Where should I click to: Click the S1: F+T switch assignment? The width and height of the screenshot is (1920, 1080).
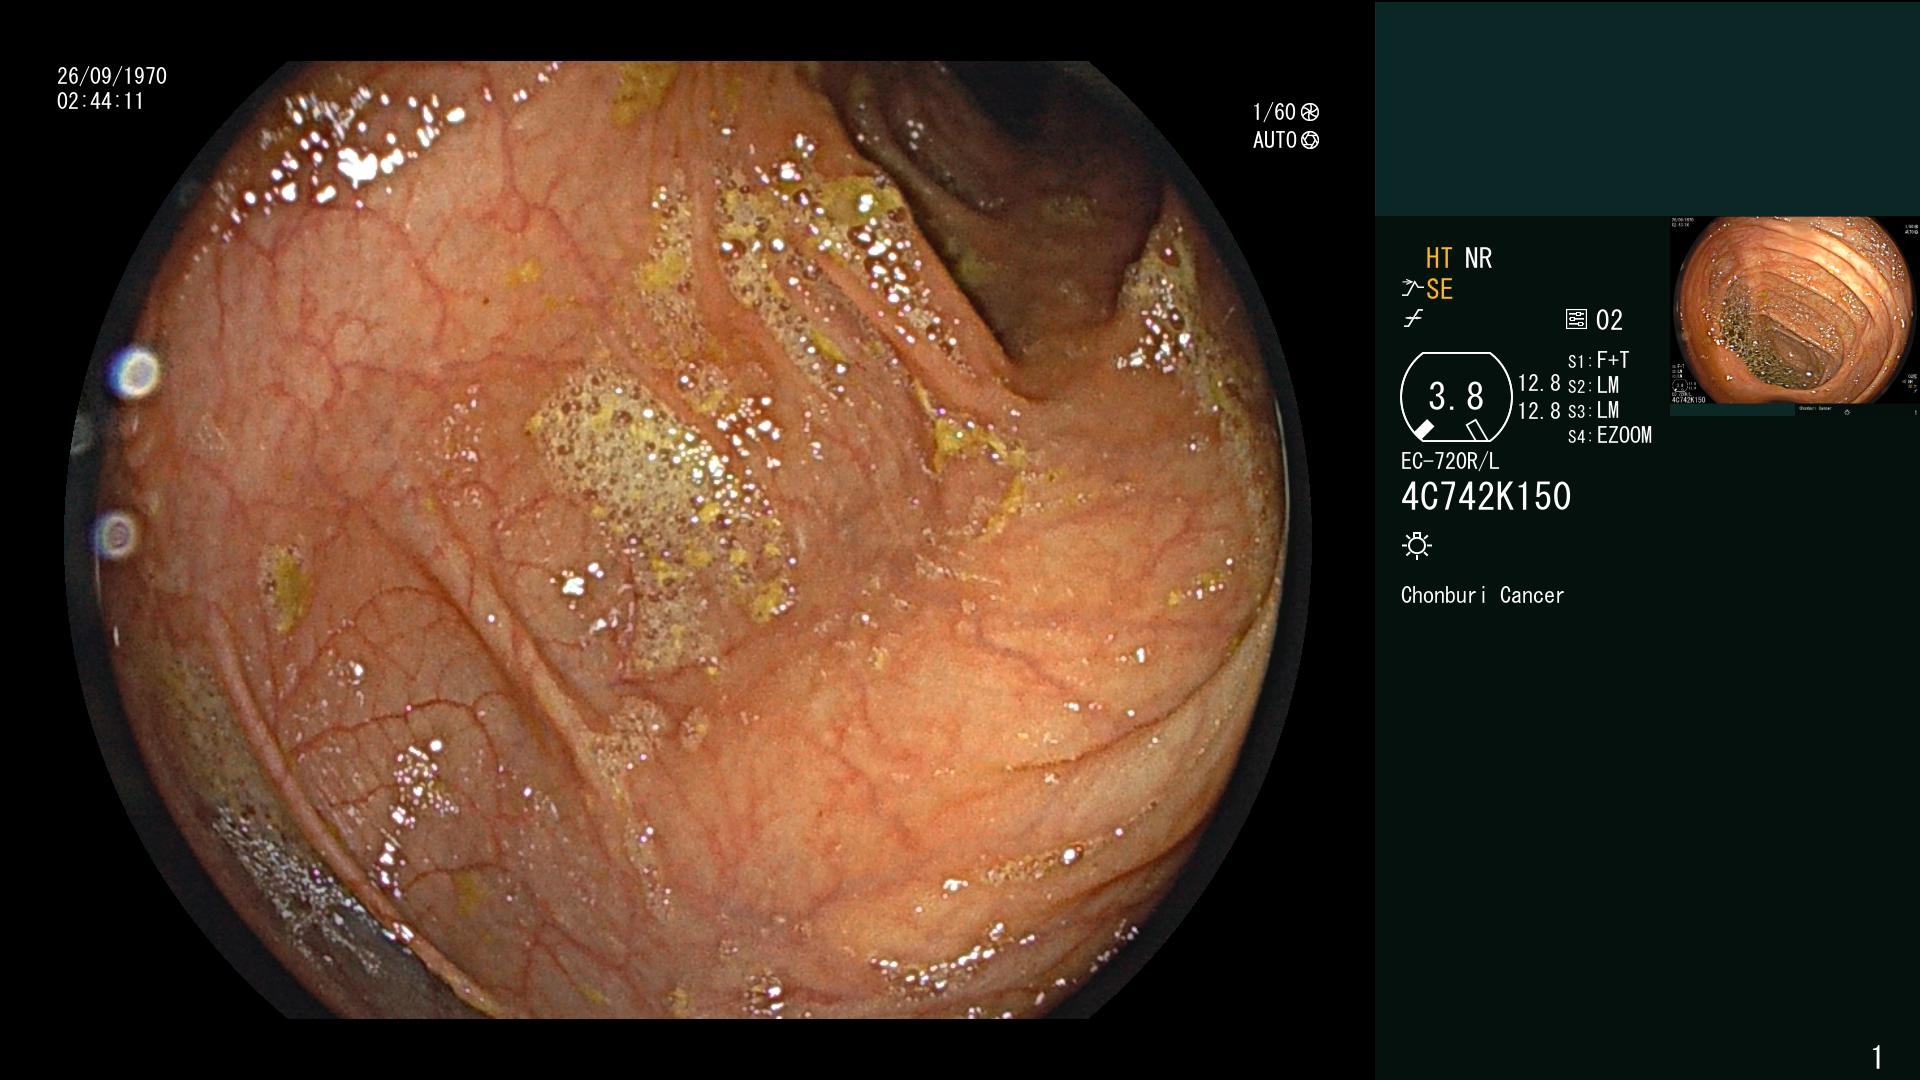point(1598,360)
